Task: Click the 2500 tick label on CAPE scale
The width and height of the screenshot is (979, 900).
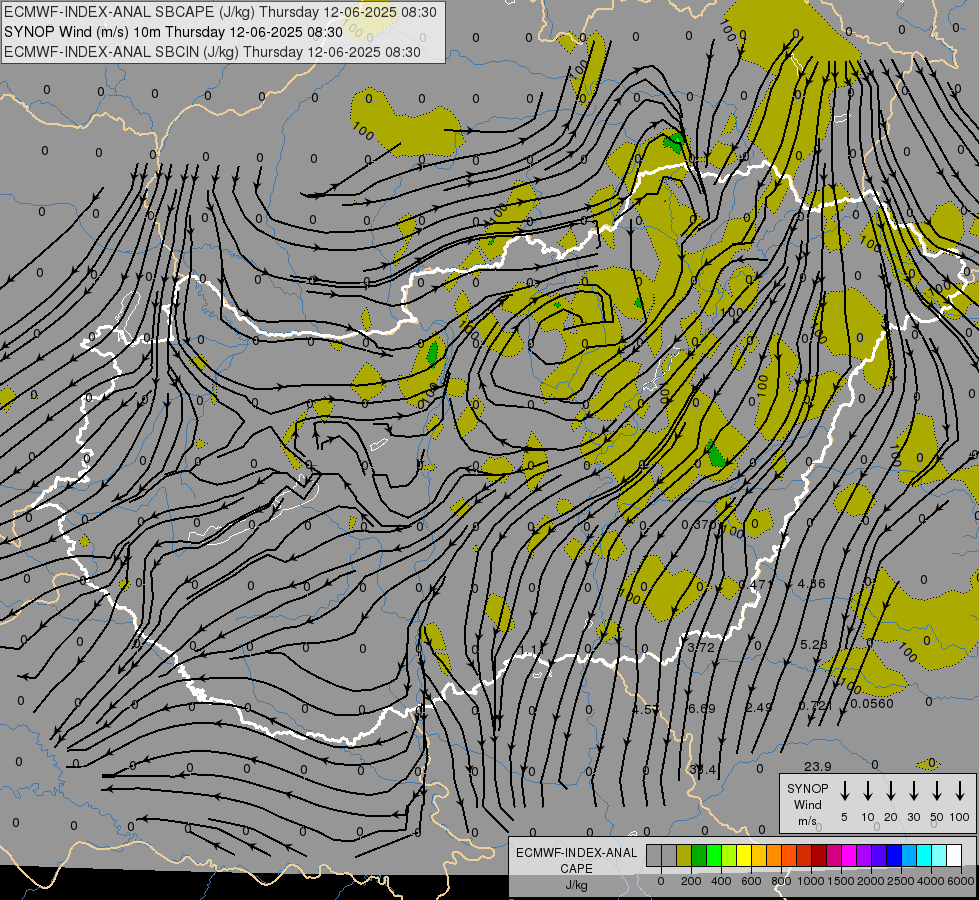Action: pos(901,881)
